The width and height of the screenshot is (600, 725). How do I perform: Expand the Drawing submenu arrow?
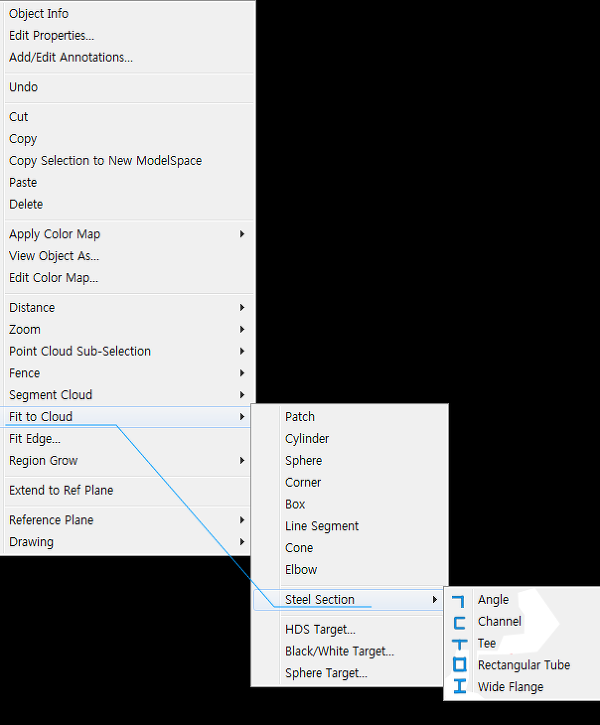pos(242,541)
